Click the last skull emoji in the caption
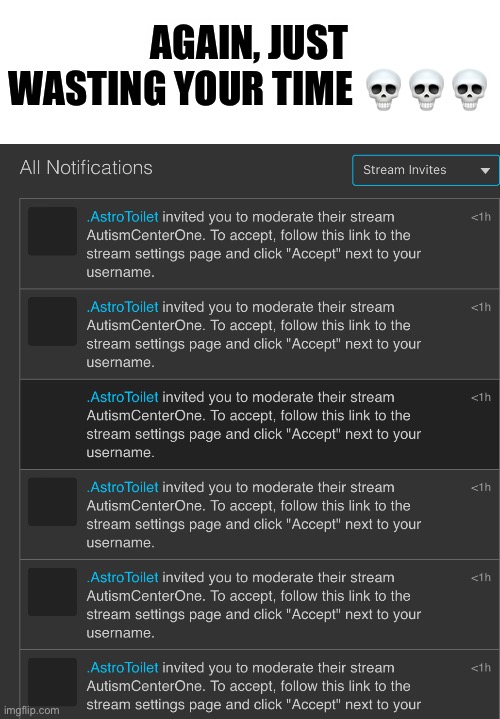This screenshot has width=500, height=719. [469, 89]
